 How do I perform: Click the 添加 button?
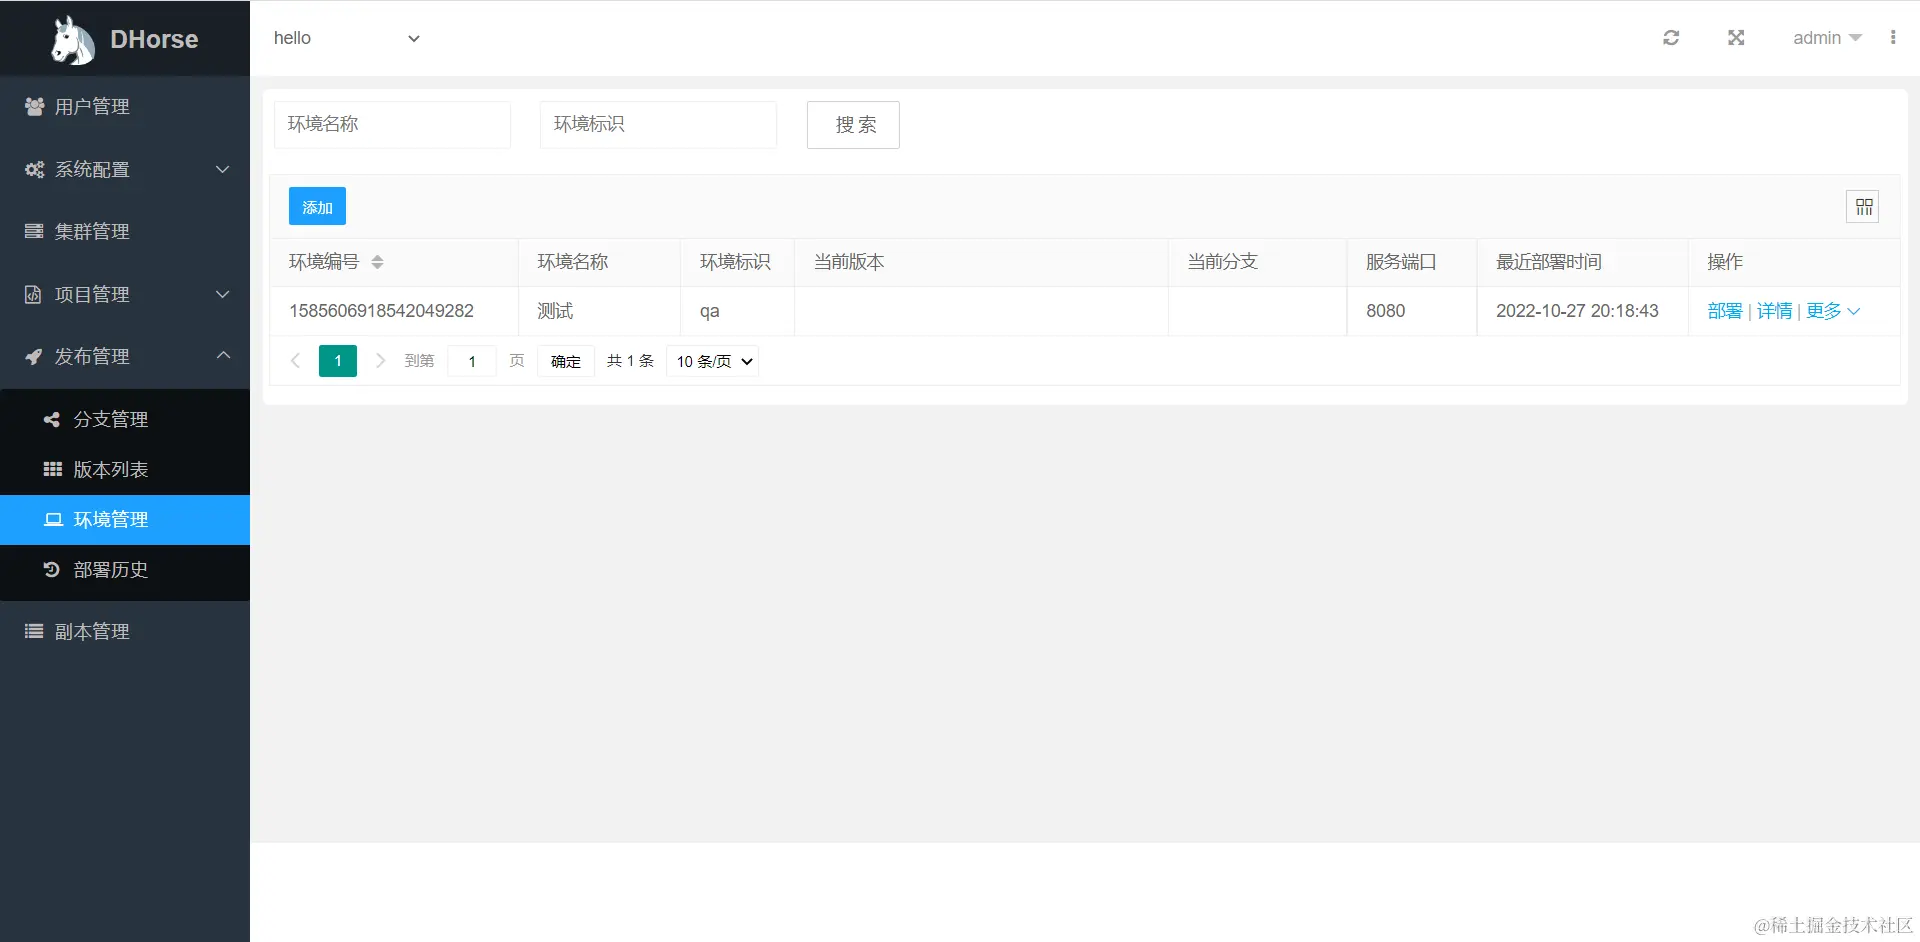pos(316,206)
